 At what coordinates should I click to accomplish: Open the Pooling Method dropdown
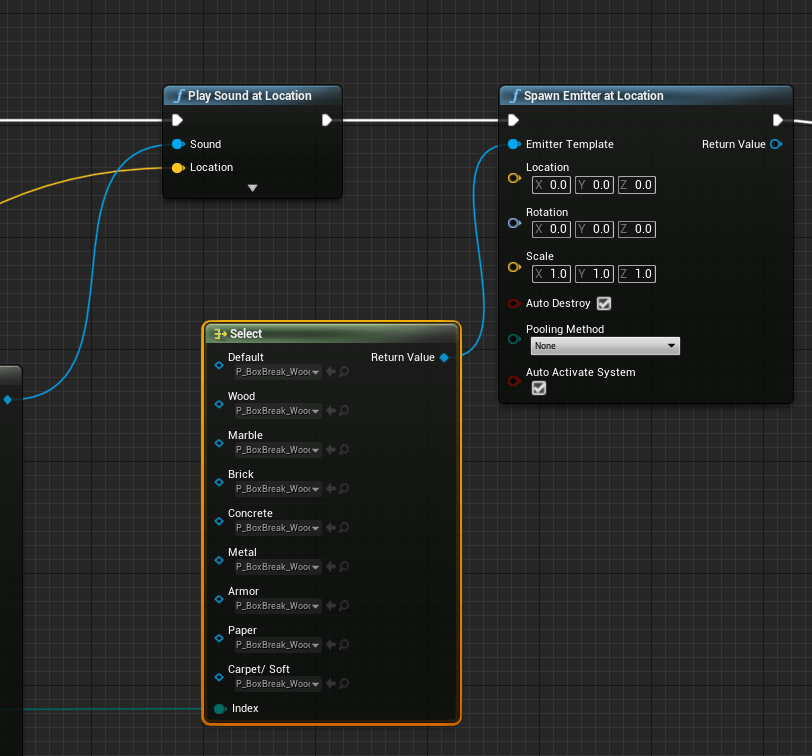click(x=604, y=346)
